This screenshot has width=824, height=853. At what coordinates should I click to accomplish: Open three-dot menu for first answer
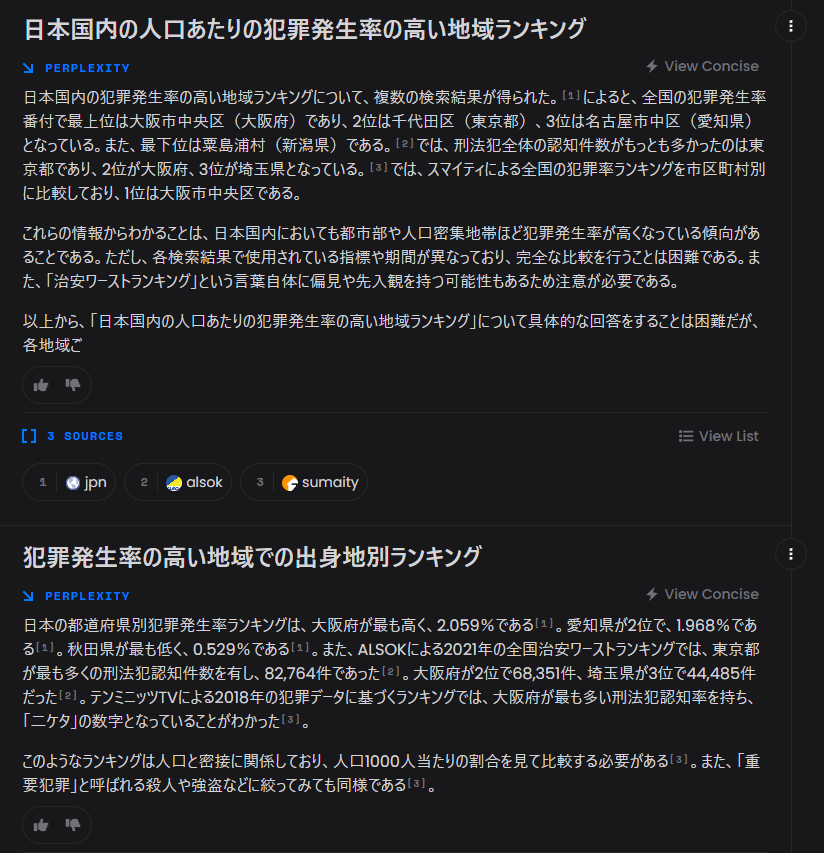pos(790,26)
